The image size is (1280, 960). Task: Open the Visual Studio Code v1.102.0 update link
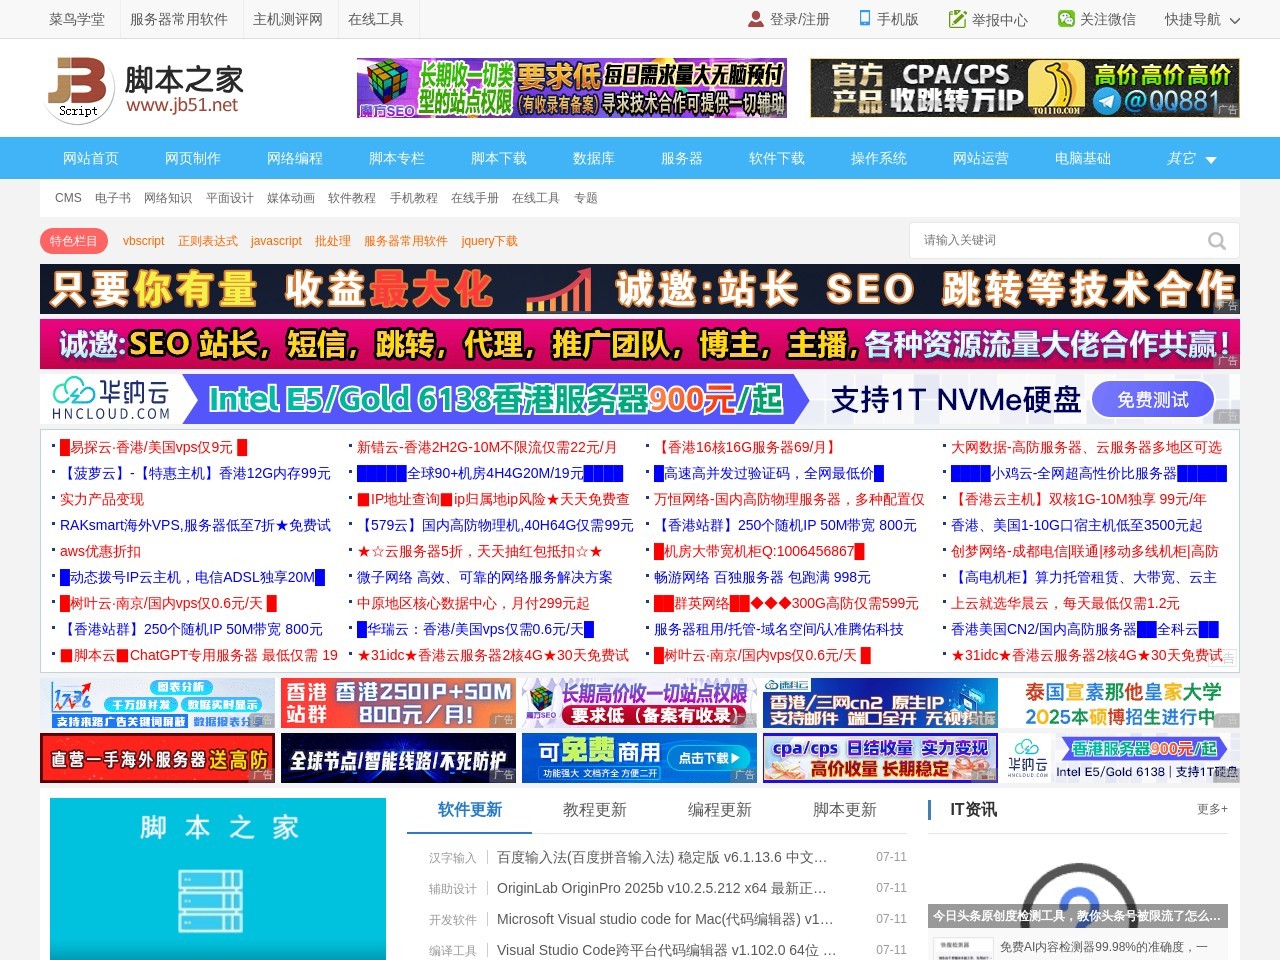(x=667, y=949)
